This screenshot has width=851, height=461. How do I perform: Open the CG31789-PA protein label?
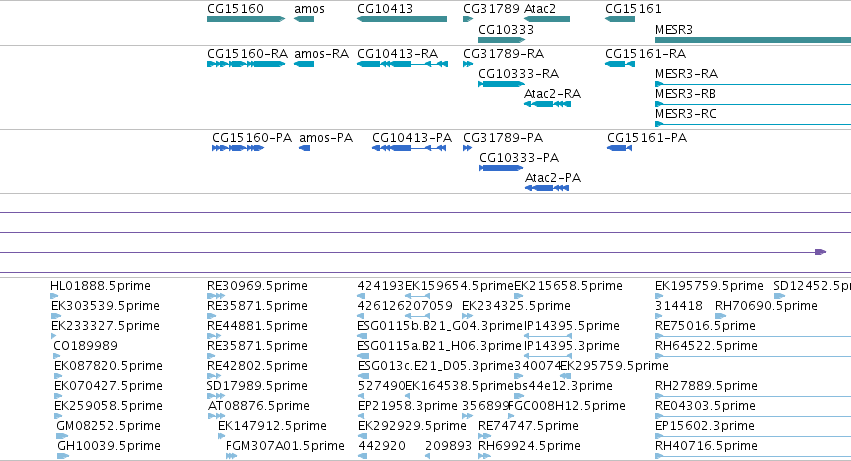(x=503, y=138)
